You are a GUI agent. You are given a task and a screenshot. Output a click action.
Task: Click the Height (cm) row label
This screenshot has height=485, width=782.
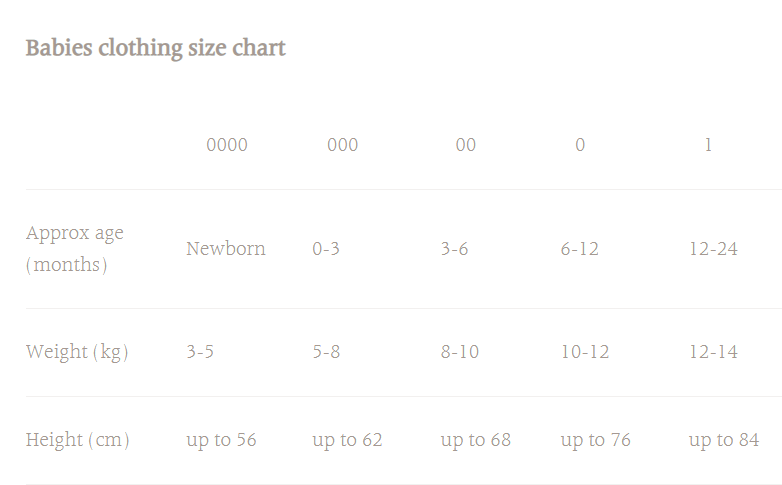pos(77,440)
